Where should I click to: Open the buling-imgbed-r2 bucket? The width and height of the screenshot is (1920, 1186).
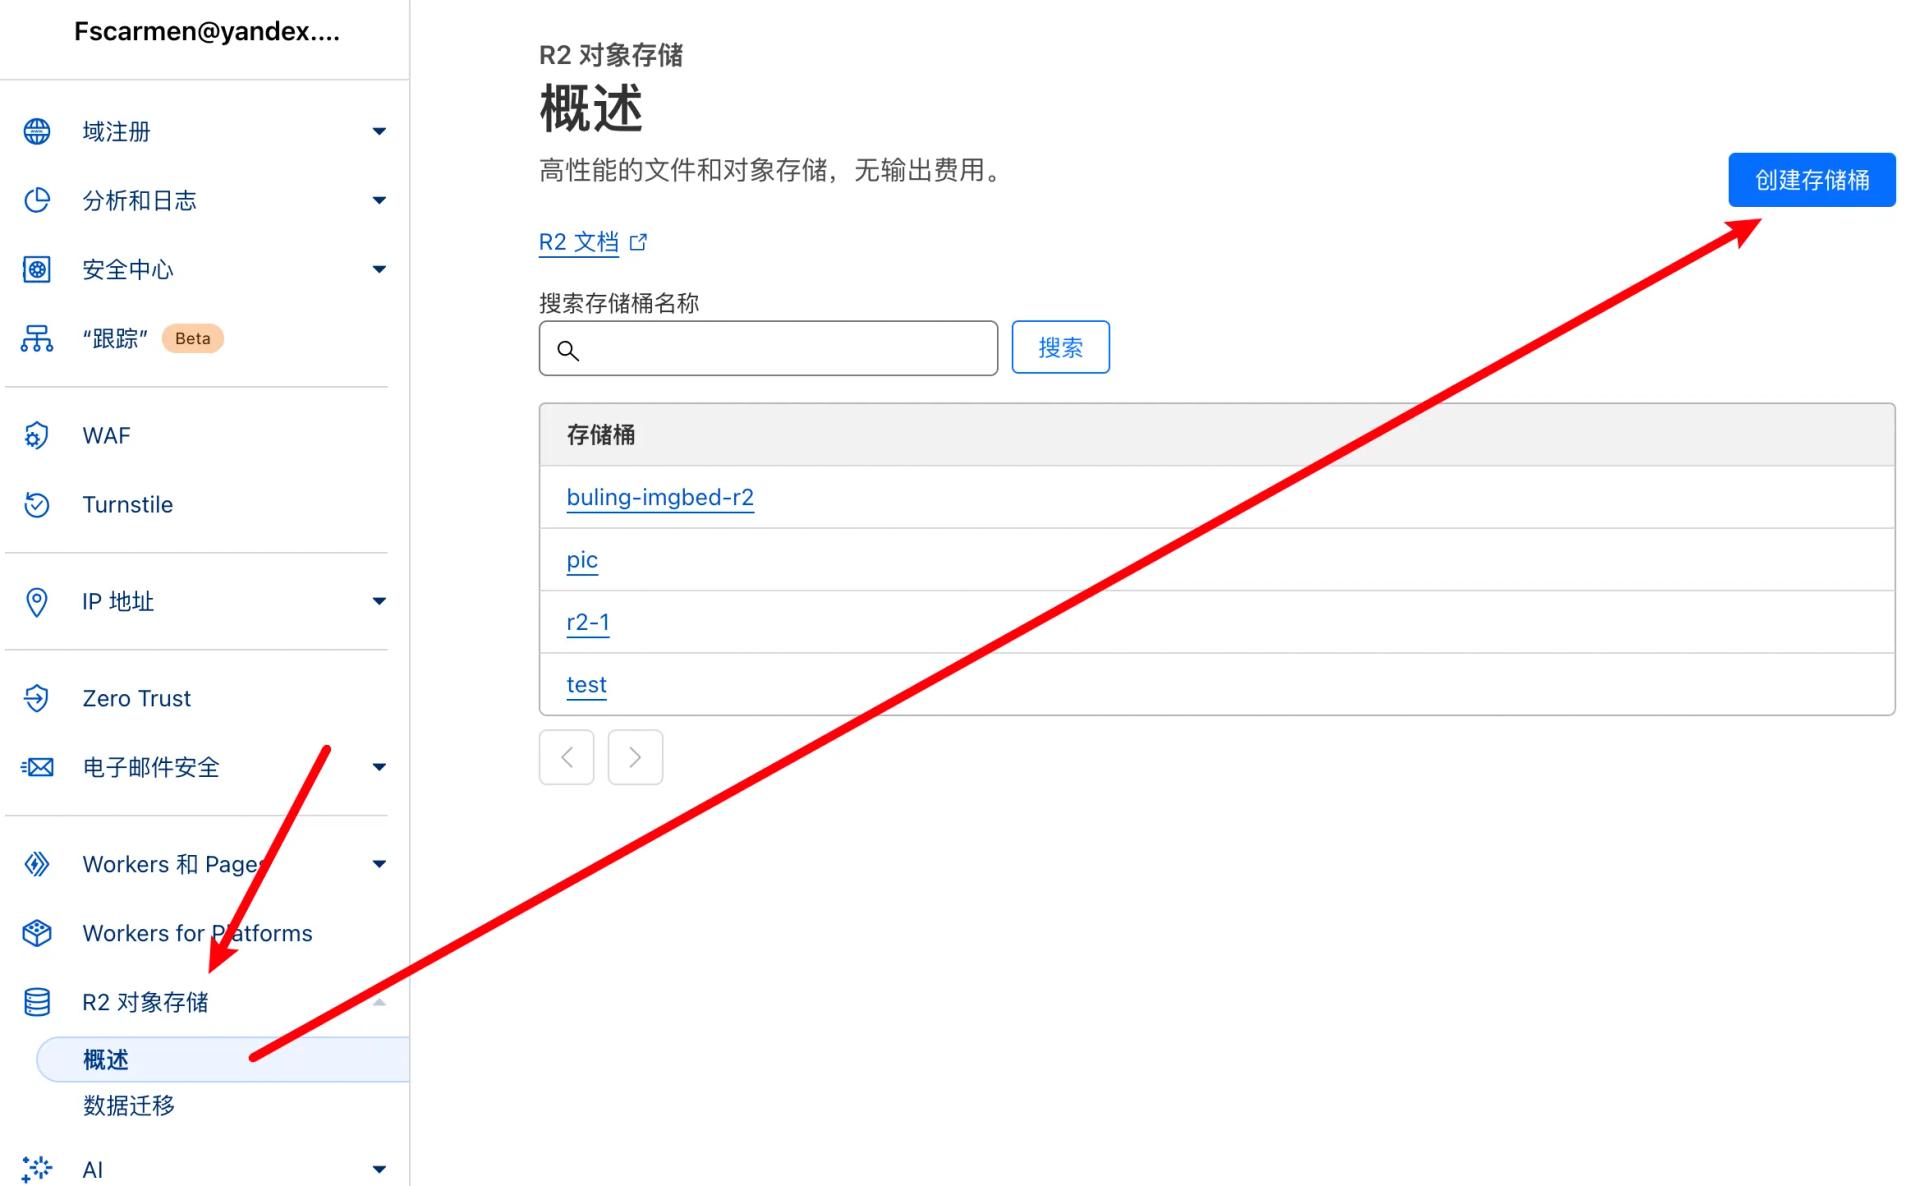(660, 497)
